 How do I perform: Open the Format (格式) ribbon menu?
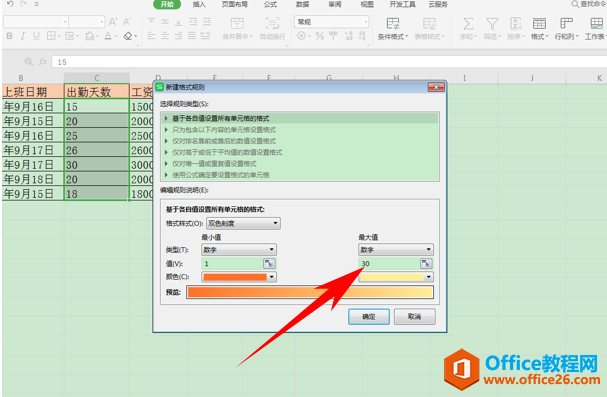point(539,28)
